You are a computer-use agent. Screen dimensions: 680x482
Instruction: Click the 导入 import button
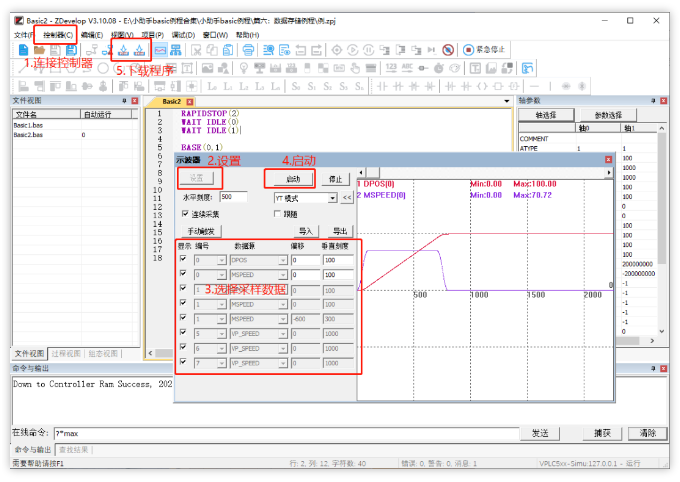[306, 231]
